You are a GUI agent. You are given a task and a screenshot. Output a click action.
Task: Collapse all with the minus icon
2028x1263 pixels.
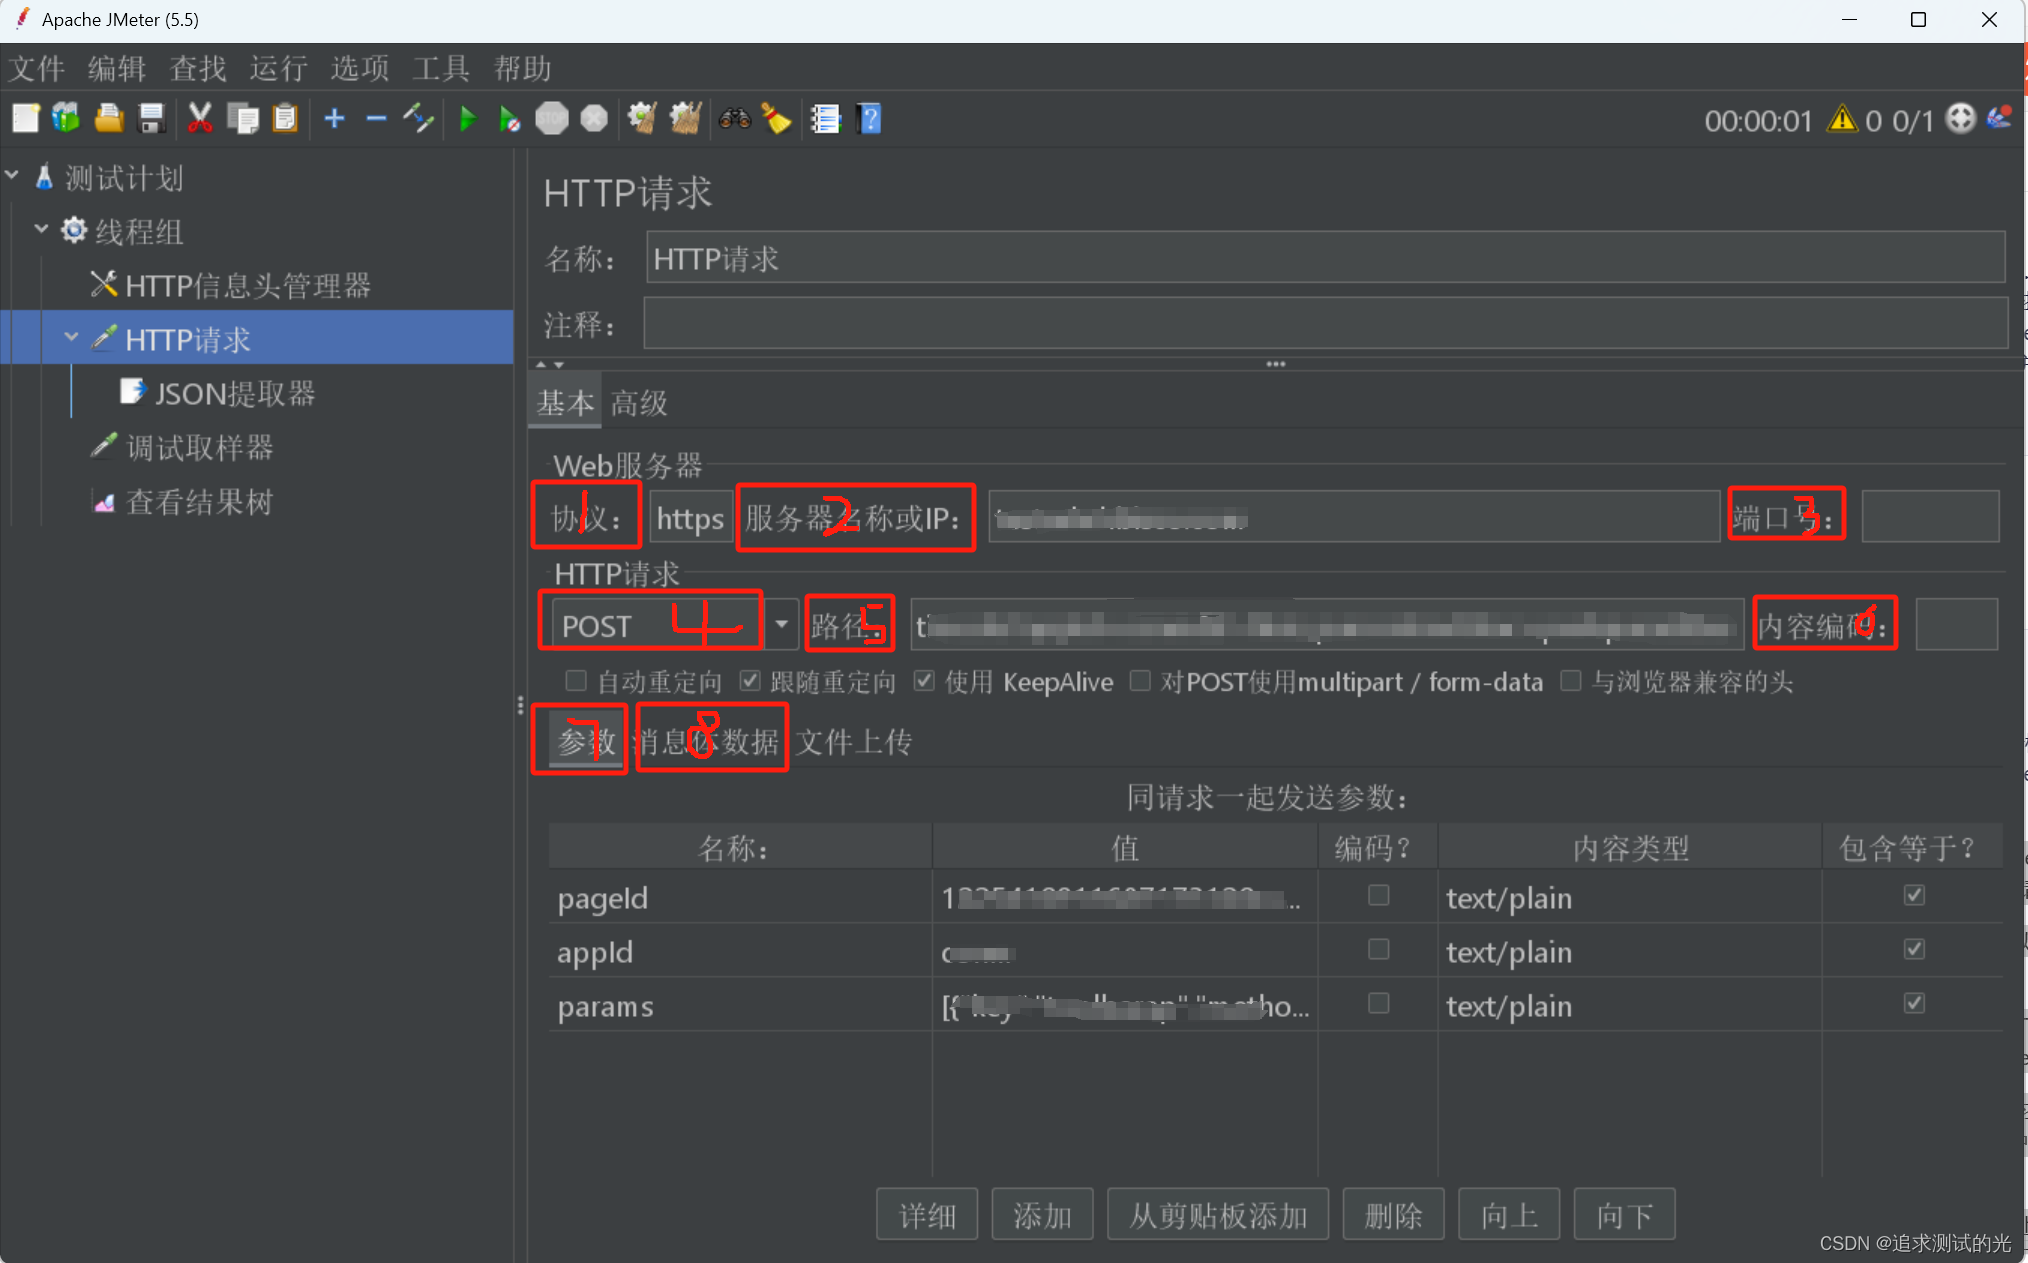point(376,119)
